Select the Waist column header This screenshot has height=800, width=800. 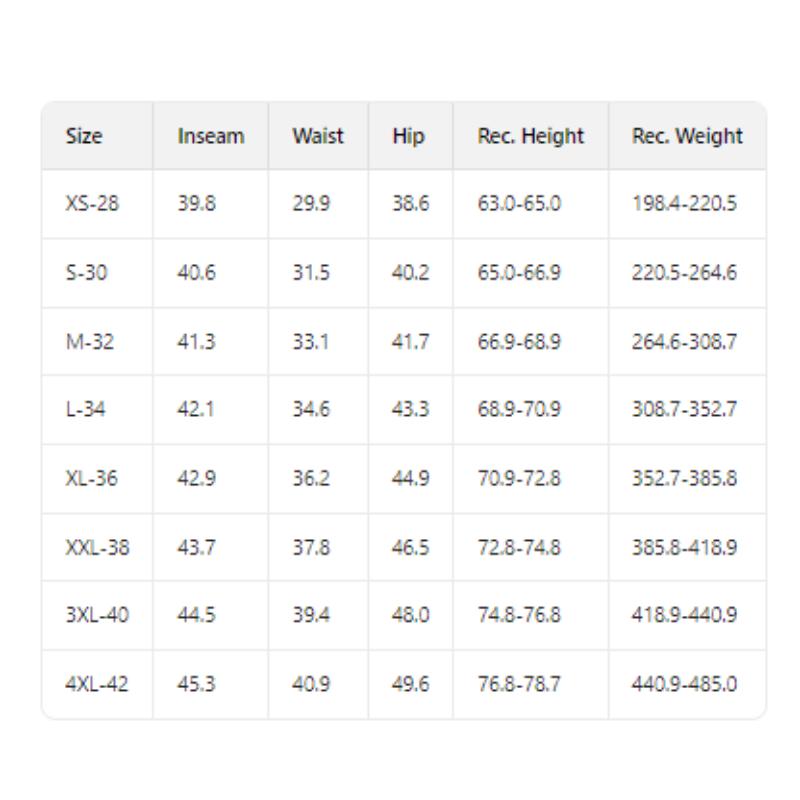[x=318, y=136]
